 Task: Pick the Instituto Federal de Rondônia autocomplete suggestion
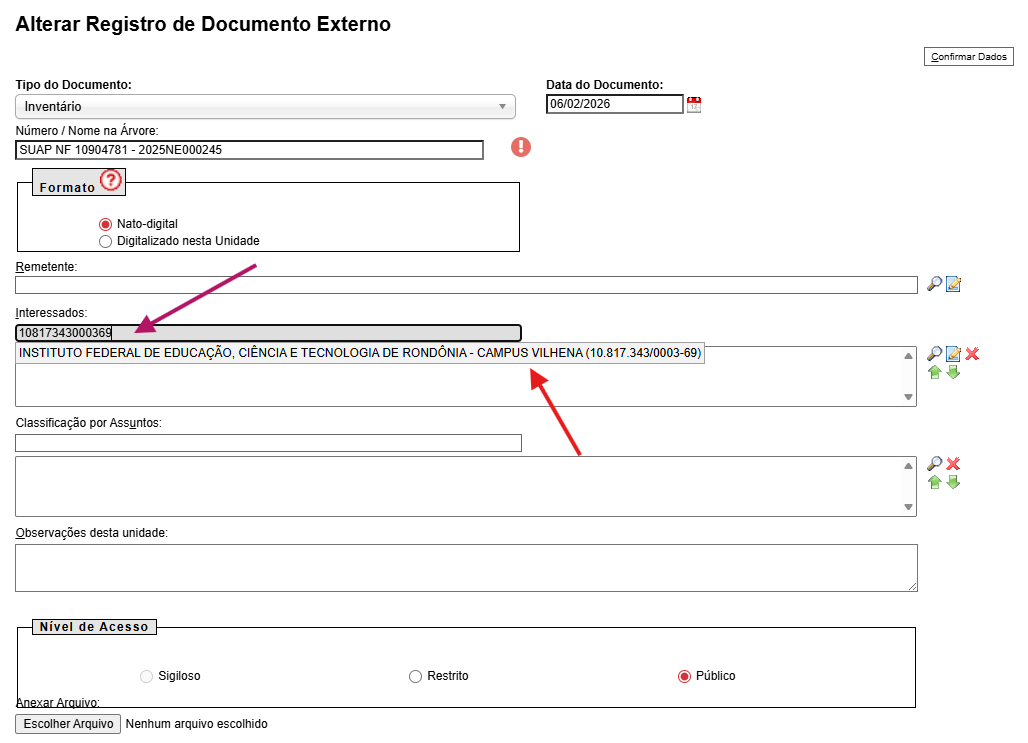click(x=360, y=354)
